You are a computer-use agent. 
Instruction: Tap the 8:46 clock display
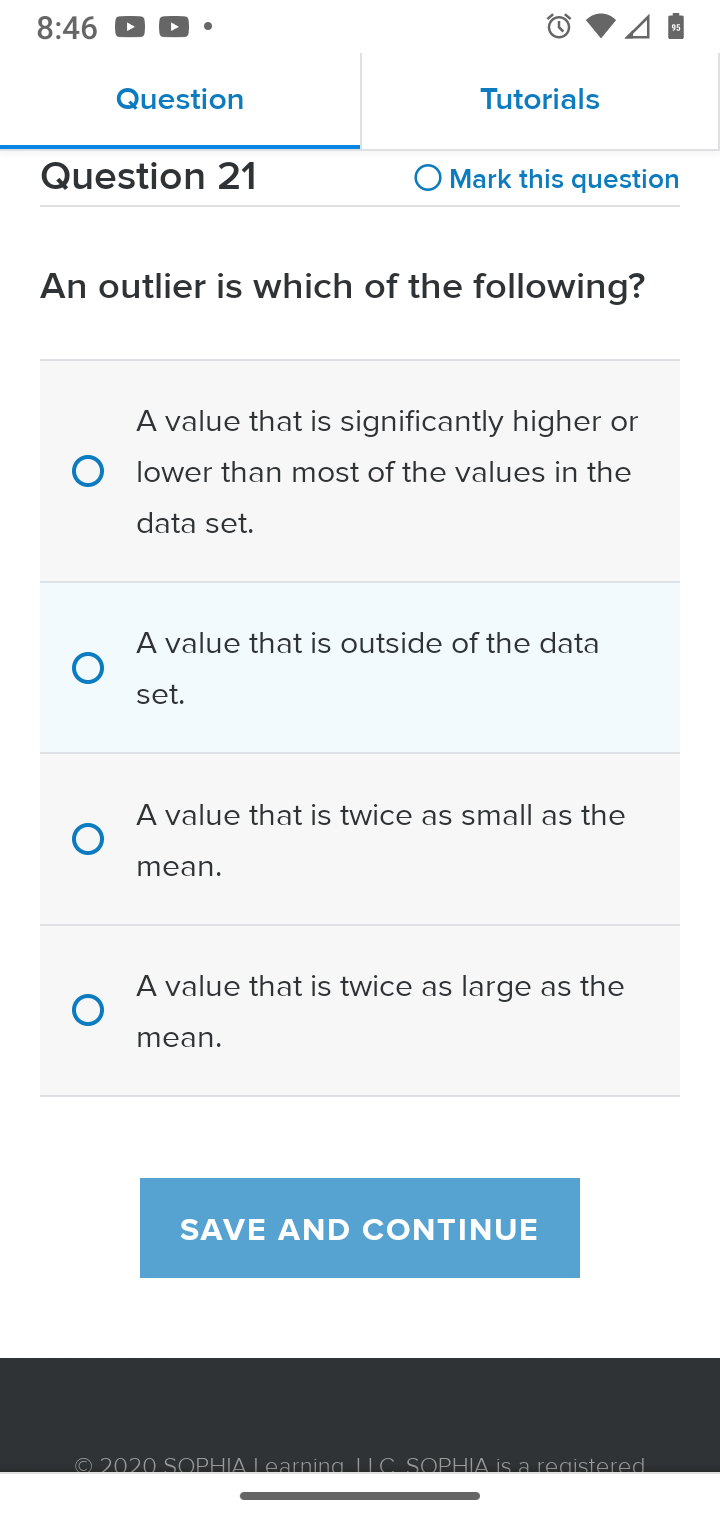pos(67,28)
